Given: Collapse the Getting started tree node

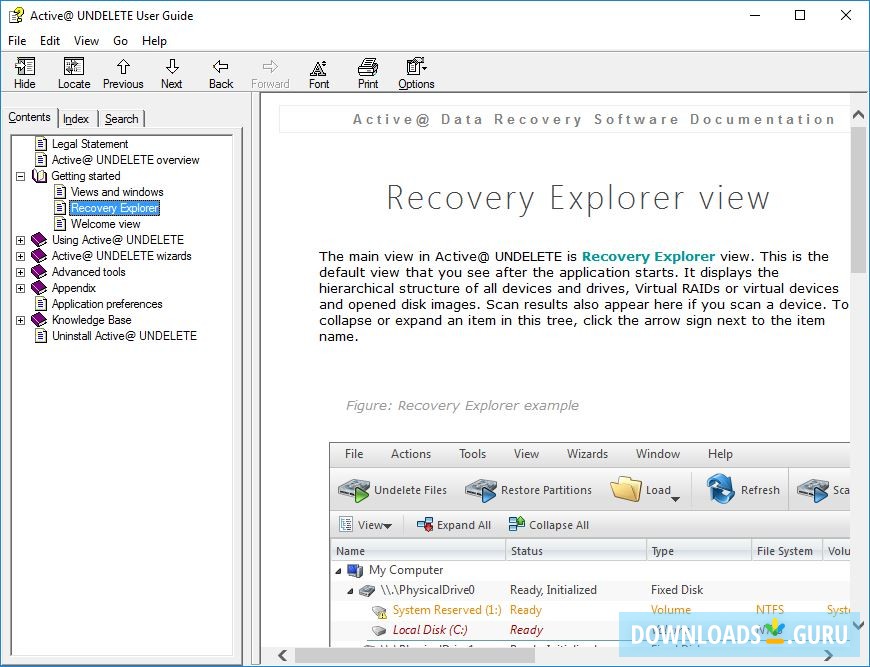Looking at the screenshot, I should point(21,176).
